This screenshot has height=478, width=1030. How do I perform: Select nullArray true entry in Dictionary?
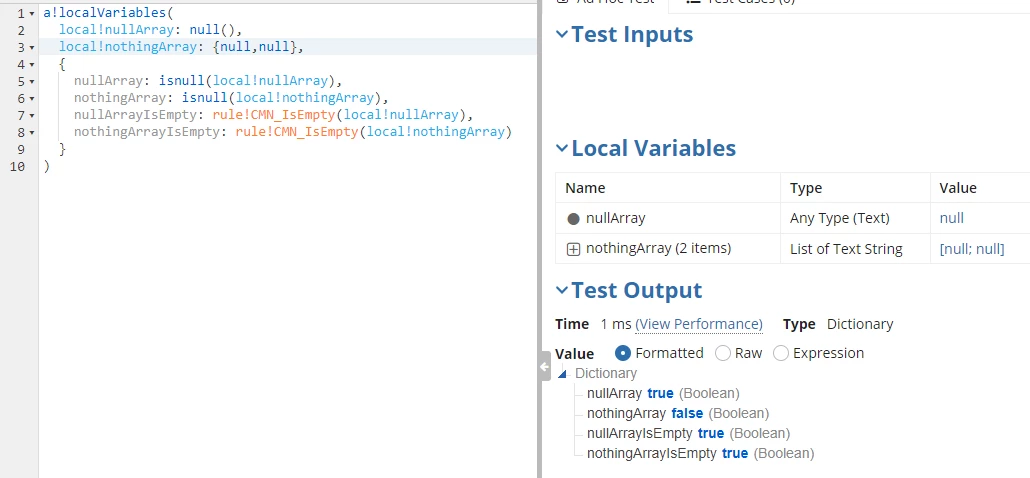click(x=663, y=393)
